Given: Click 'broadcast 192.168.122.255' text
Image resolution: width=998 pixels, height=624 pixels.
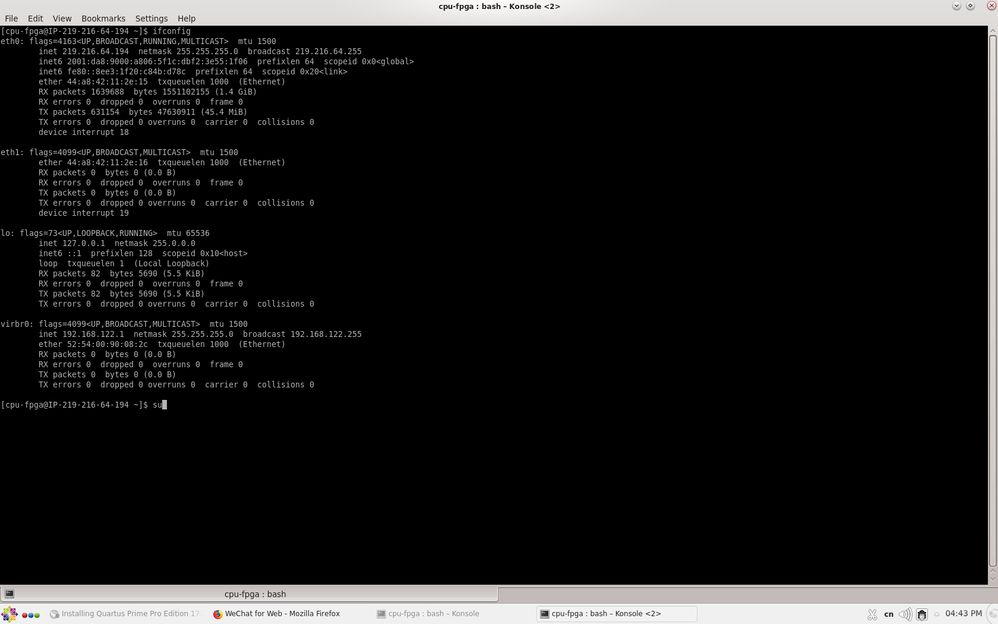Looking at the screenshot, I should point(302,334).
